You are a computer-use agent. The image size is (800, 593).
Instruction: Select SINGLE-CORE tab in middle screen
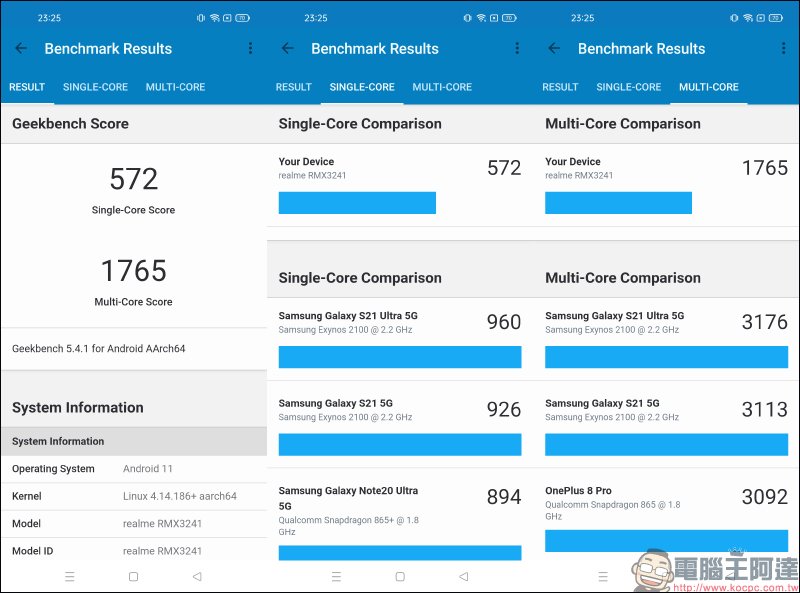click(362, 87)
